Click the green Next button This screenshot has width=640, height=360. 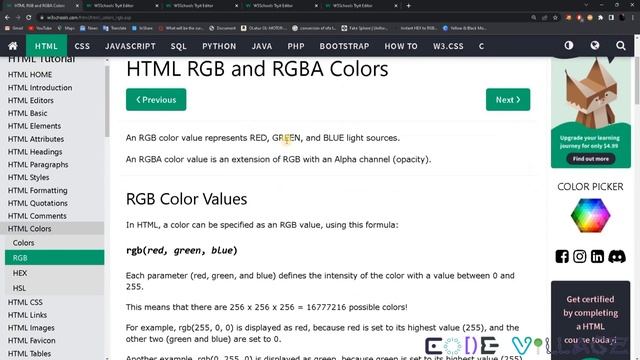(x=508, y=100)
